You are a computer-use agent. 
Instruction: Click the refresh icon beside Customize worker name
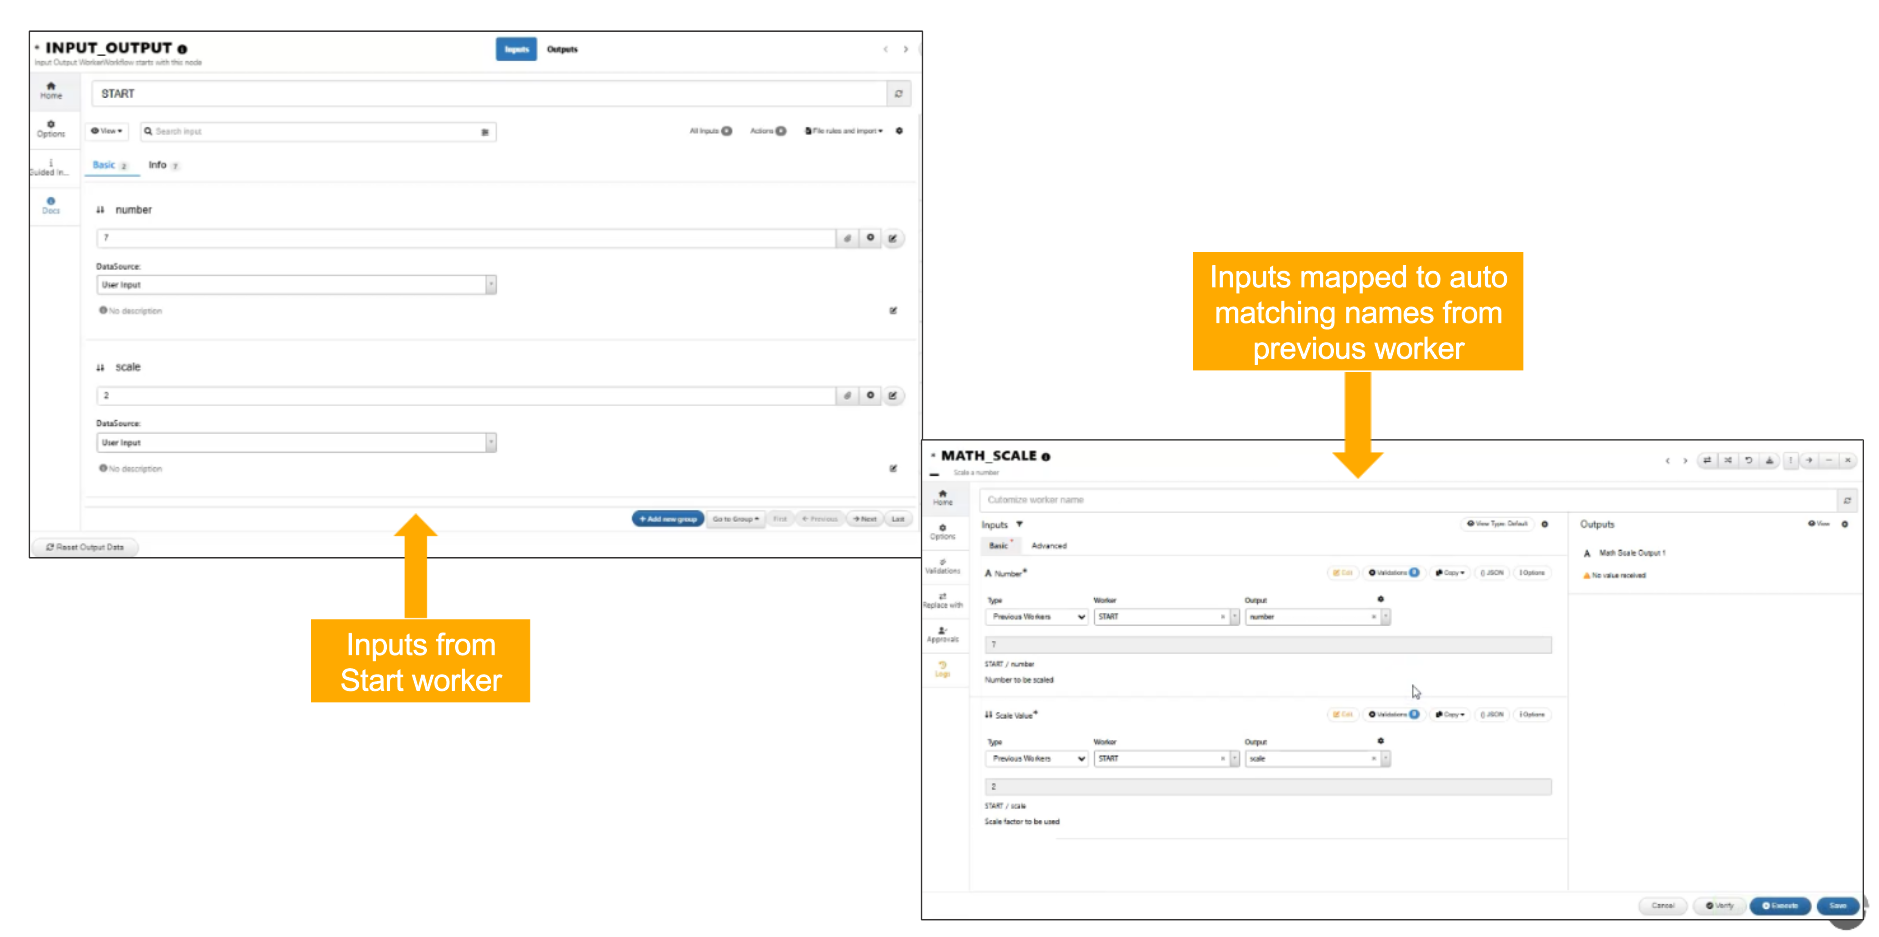coord(1847,500)
